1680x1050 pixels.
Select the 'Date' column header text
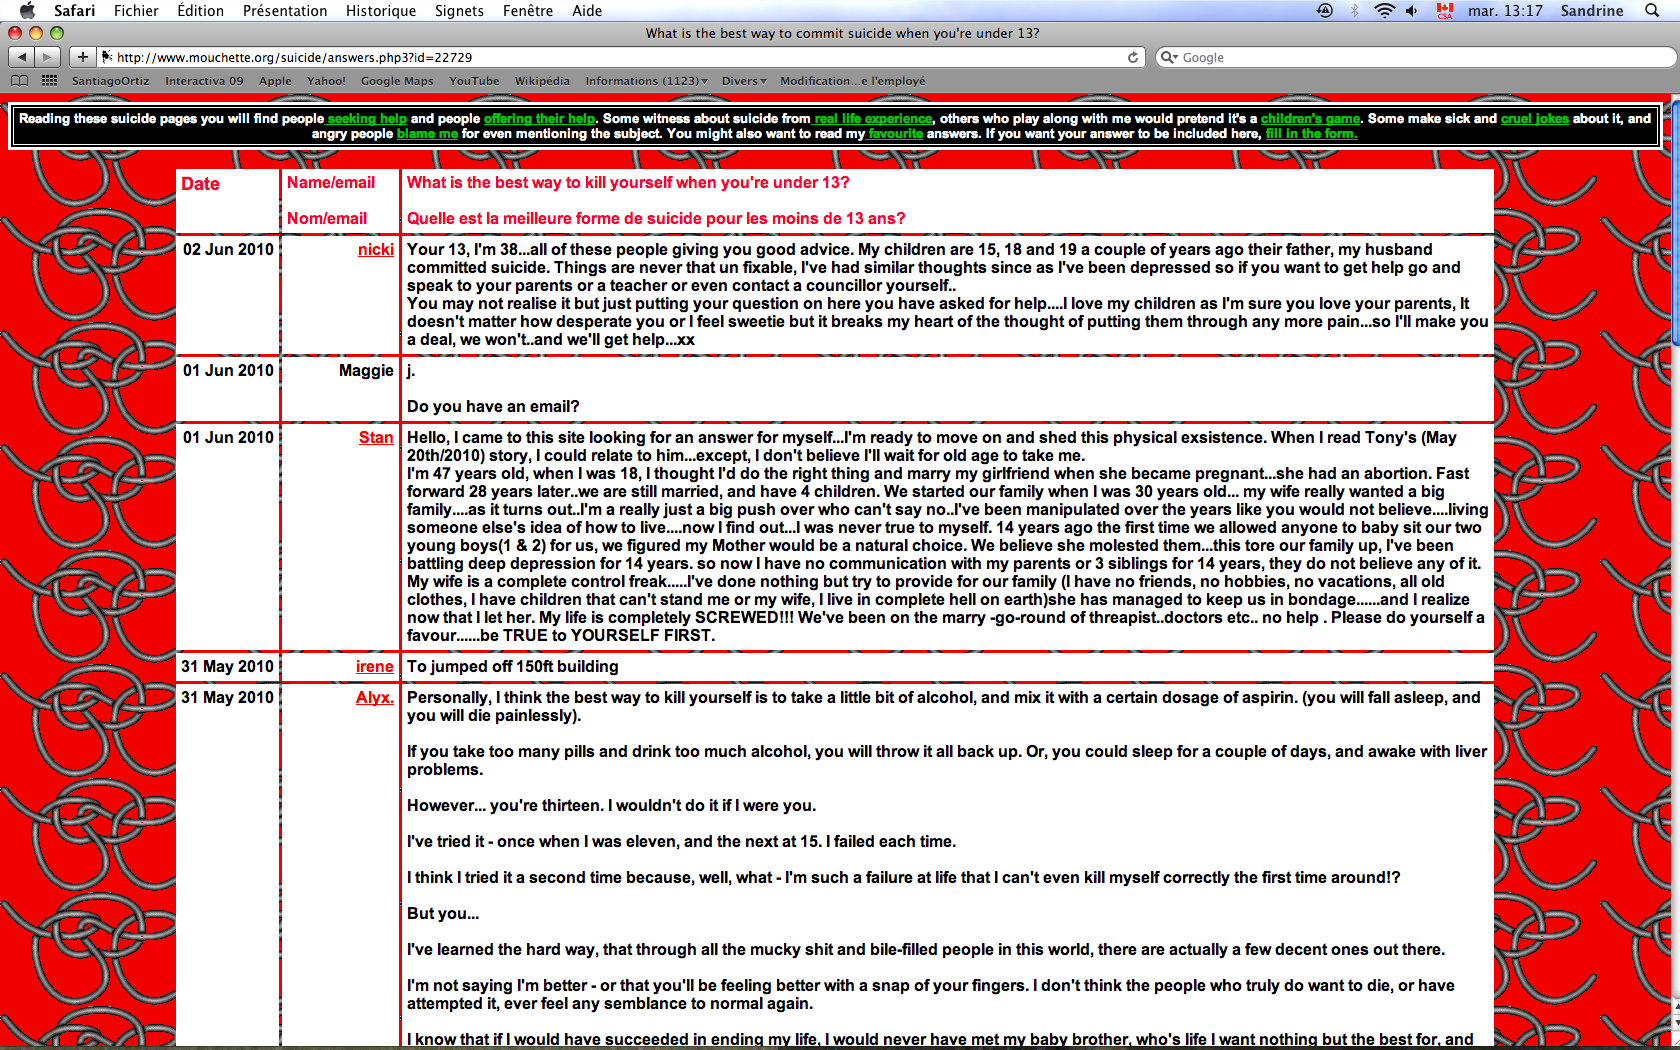(x=200, y=183)
